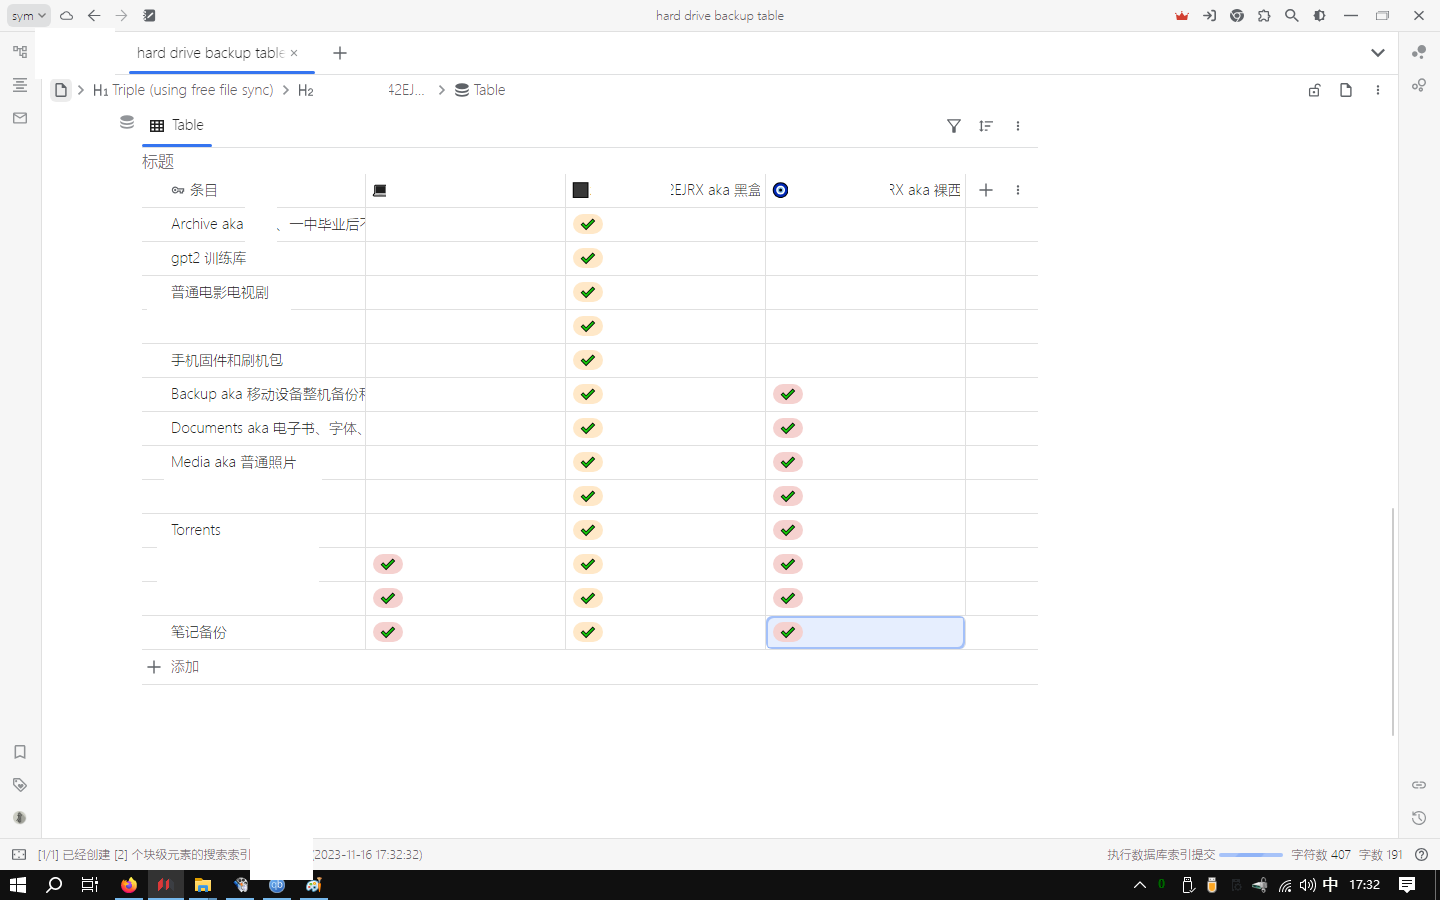Screen dimensions: 1440x900
Task: Open the Windows Start menu
Action: 18,885
